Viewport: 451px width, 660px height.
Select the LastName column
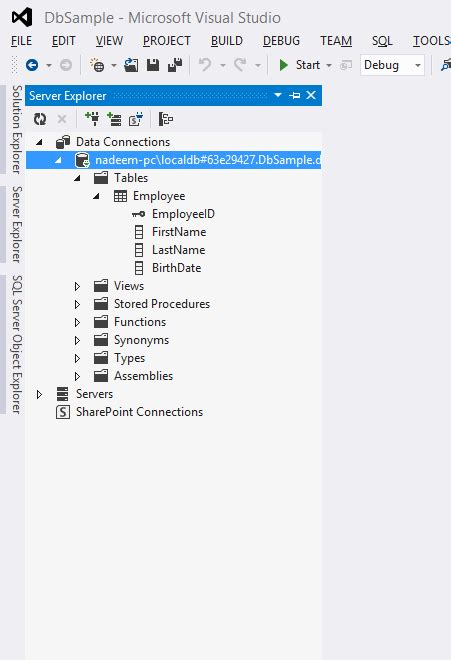tap(179, 250)
